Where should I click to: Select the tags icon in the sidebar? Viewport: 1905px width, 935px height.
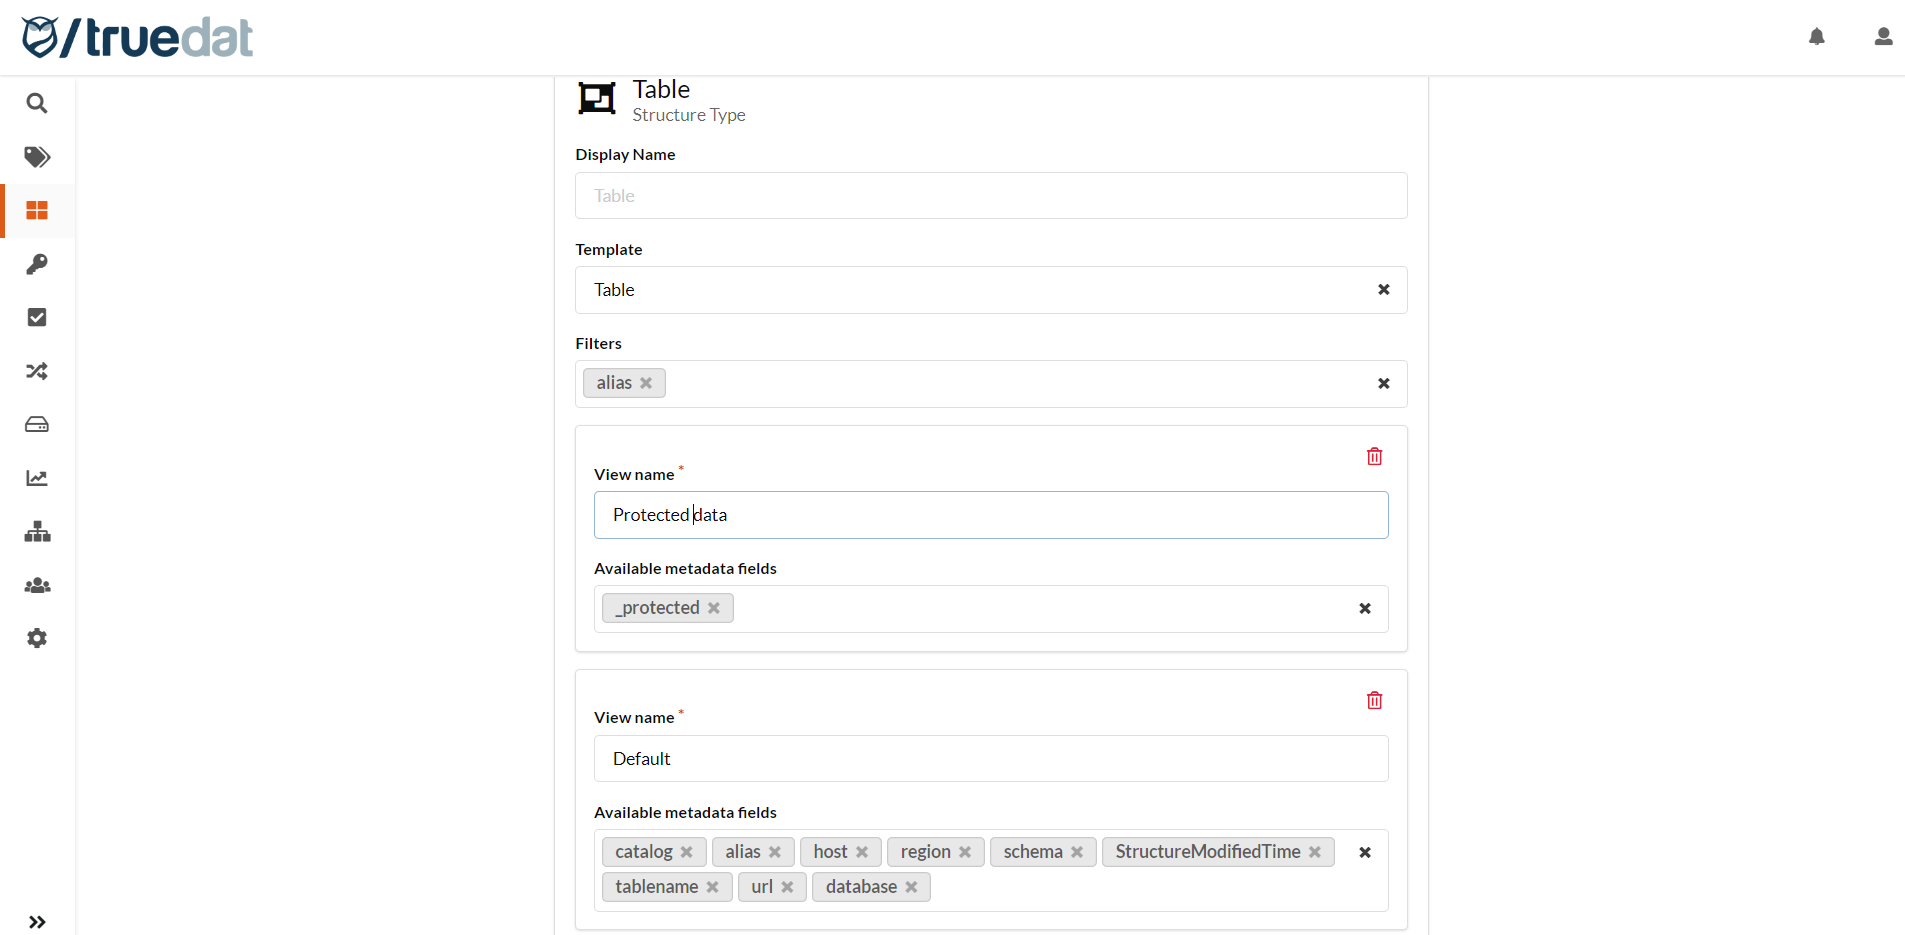tap(37, 157)
